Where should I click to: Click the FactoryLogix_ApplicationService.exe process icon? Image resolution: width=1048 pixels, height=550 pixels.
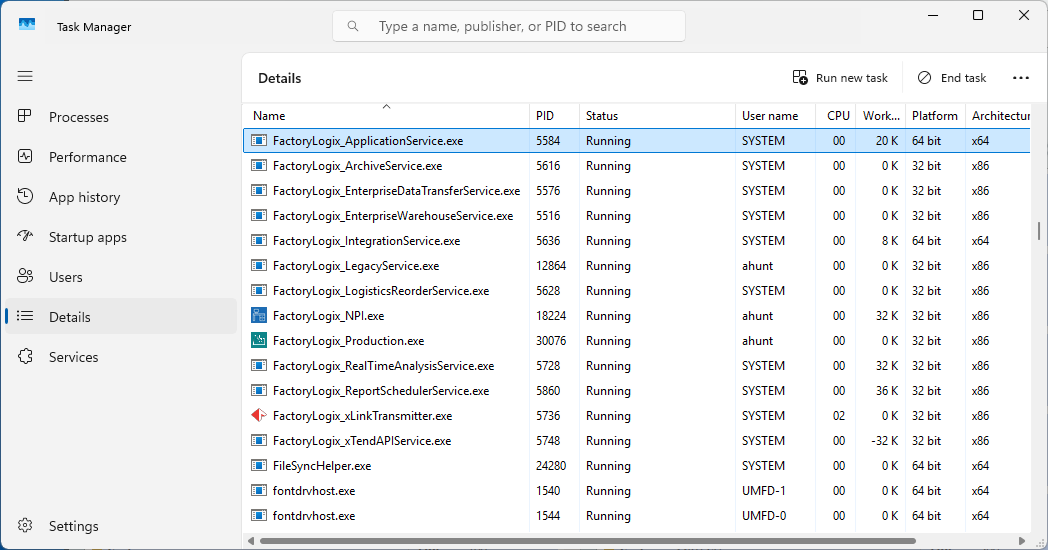[259, 140]
